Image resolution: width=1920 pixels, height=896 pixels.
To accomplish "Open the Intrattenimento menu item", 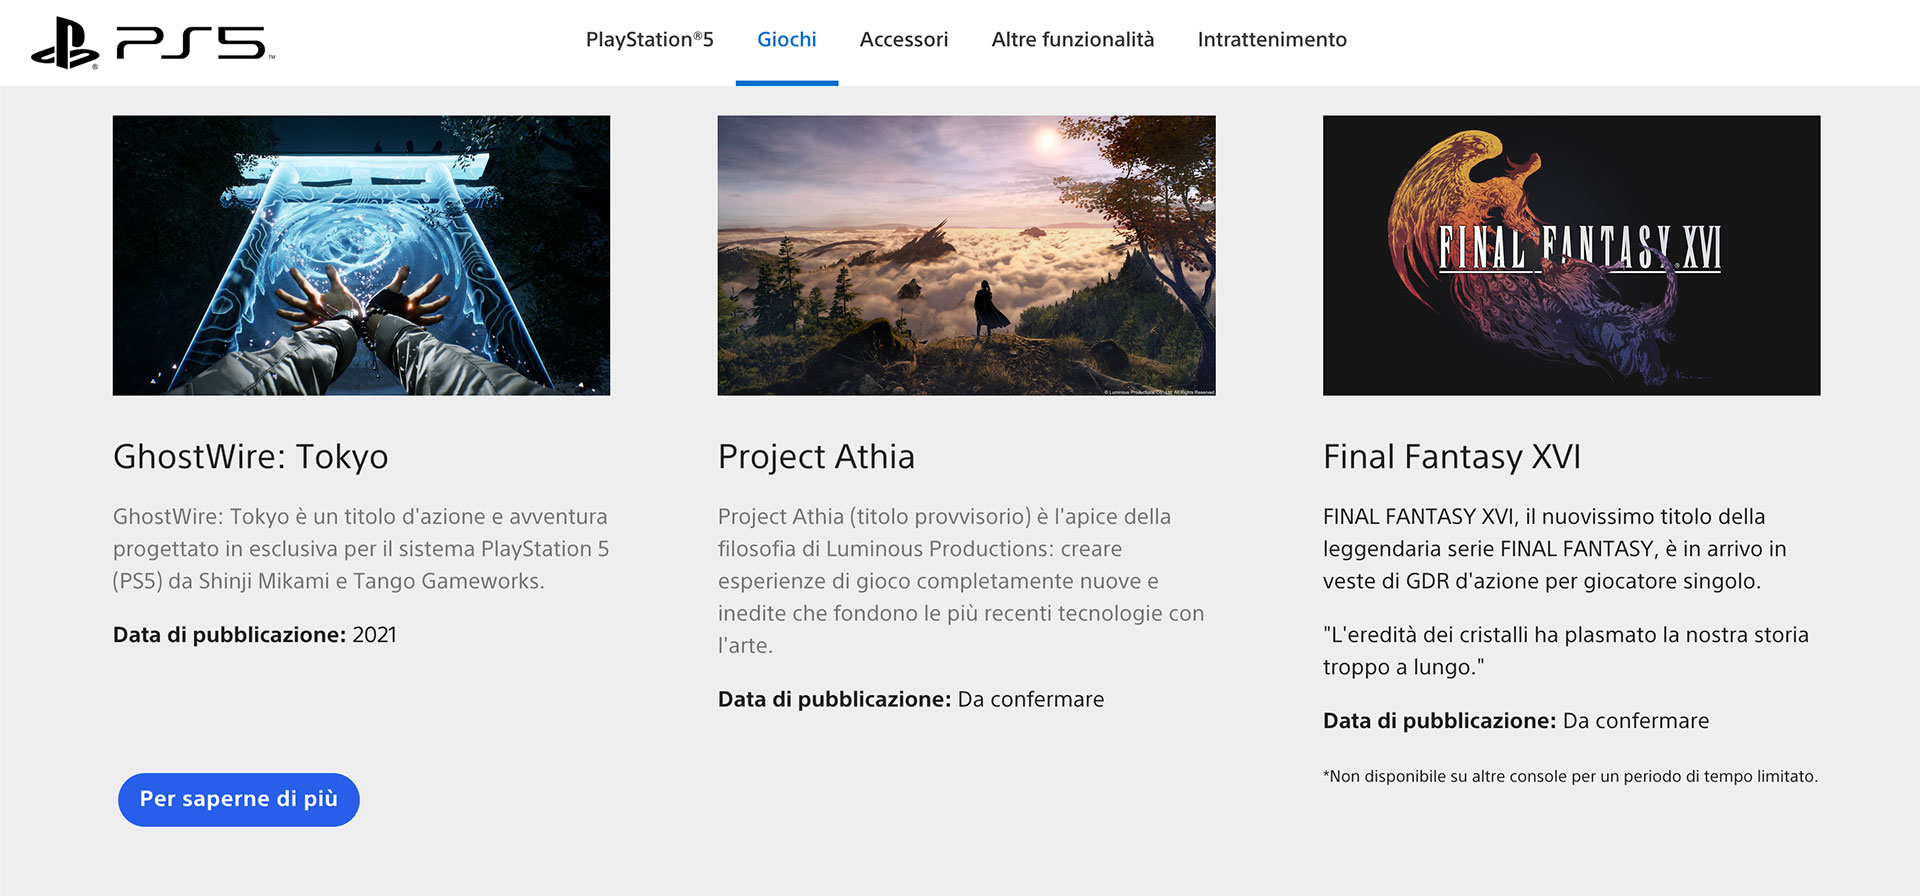I will pyautogui.click(x=1272, y=40).
